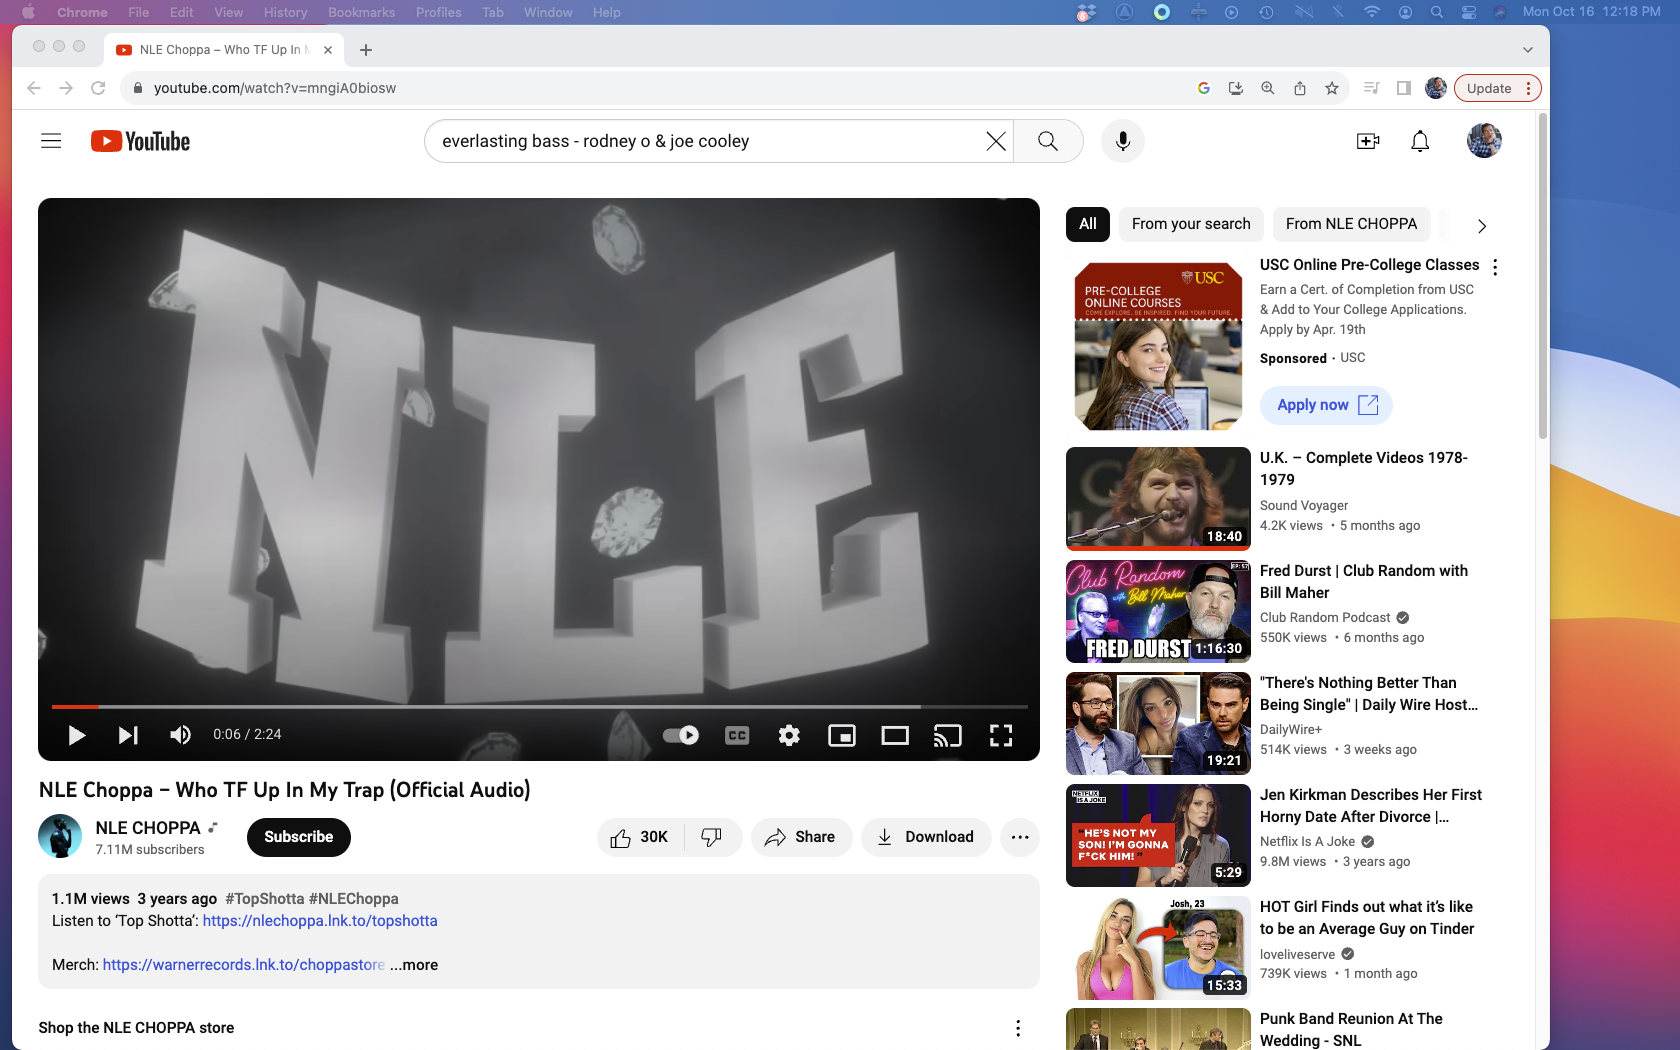The image size is (1680, 1050).
Task: Dislike this video
Action: pyautogui.click(x=712, y=837)
